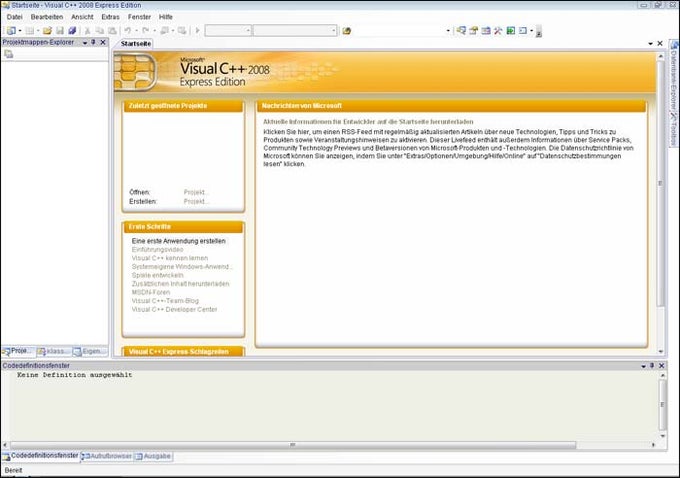Image resolution: width=680 pixels, height=478 pixels.
Task: Click the Undo arrow icon
Action: [128, 30]
